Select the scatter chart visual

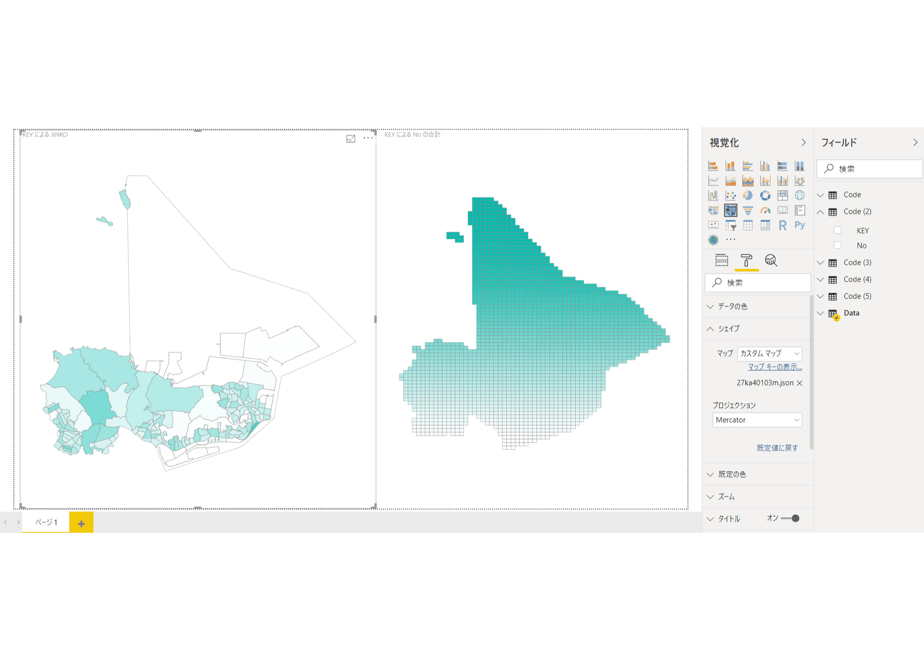(730, 195)
